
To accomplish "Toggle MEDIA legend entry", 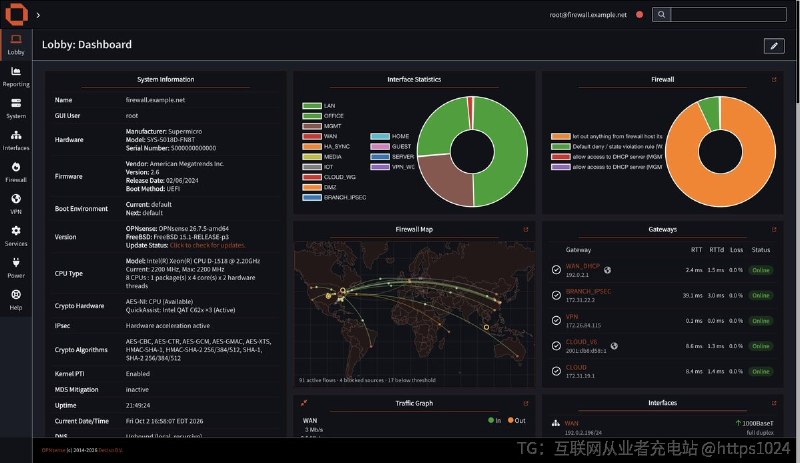I will pos(322,157).
